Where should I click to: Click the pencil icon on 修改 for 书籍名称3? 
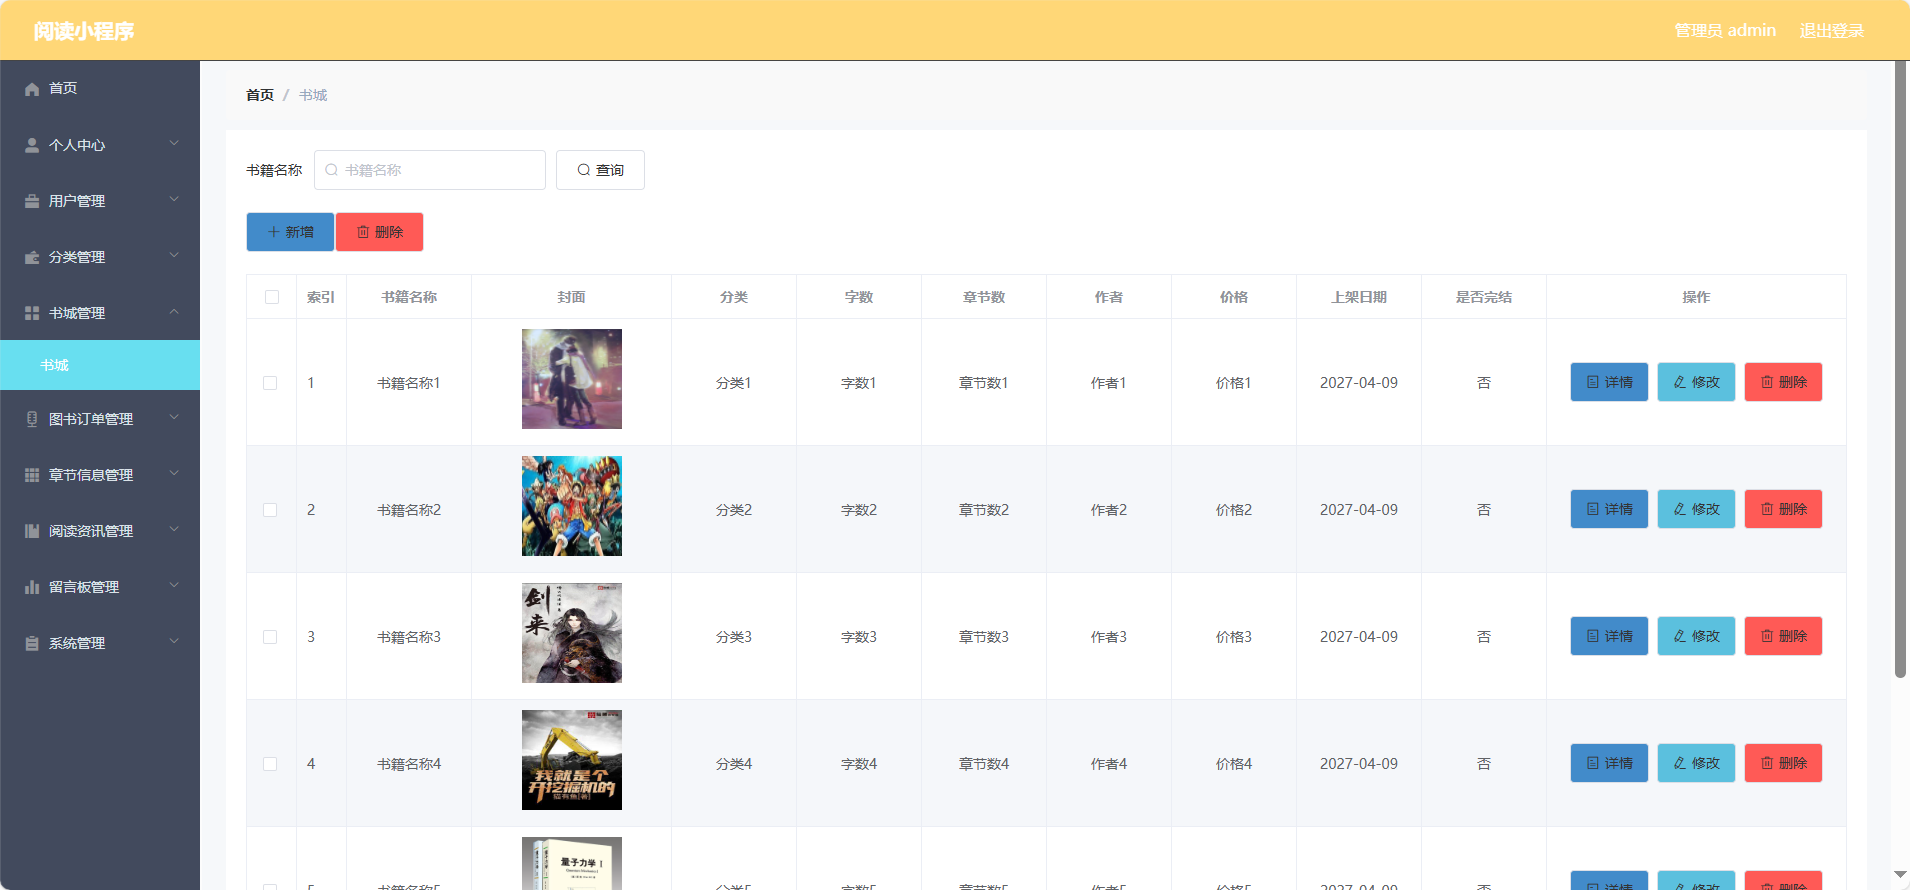coord(1680,636)
